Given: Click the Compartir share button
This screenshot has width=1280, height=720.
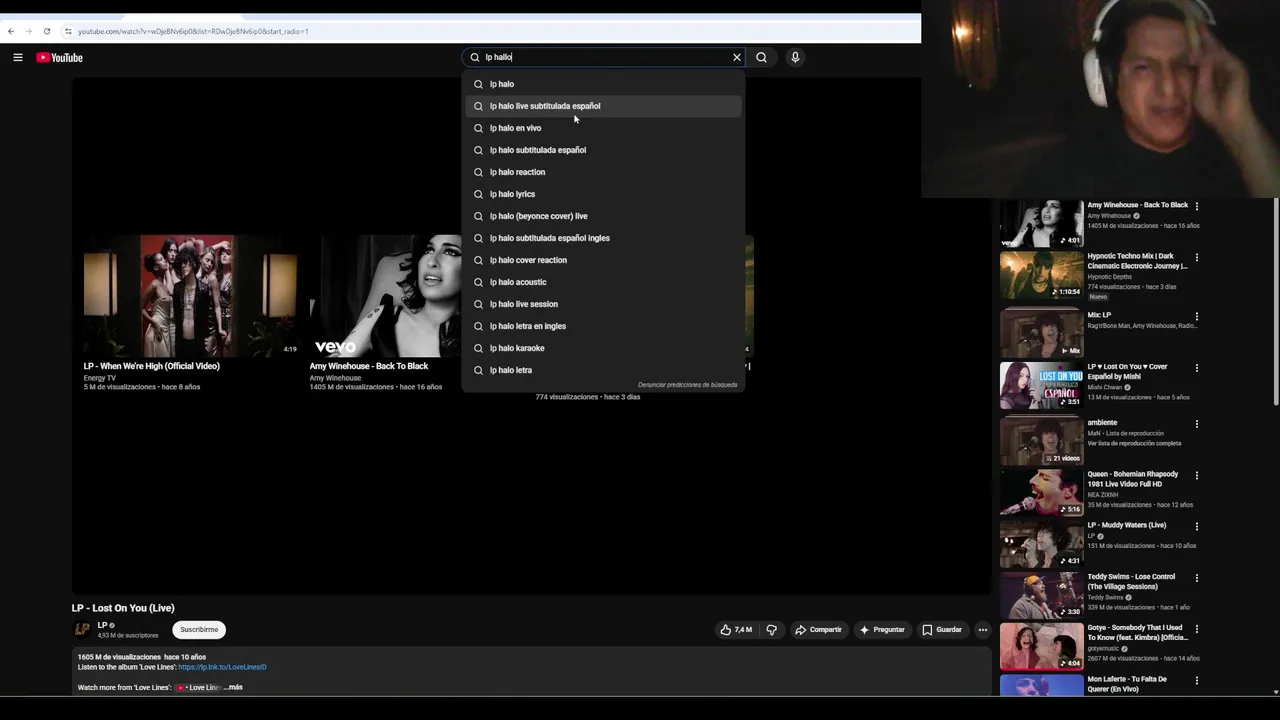Looking at the screenshot, I should click(x=818, y=630).
